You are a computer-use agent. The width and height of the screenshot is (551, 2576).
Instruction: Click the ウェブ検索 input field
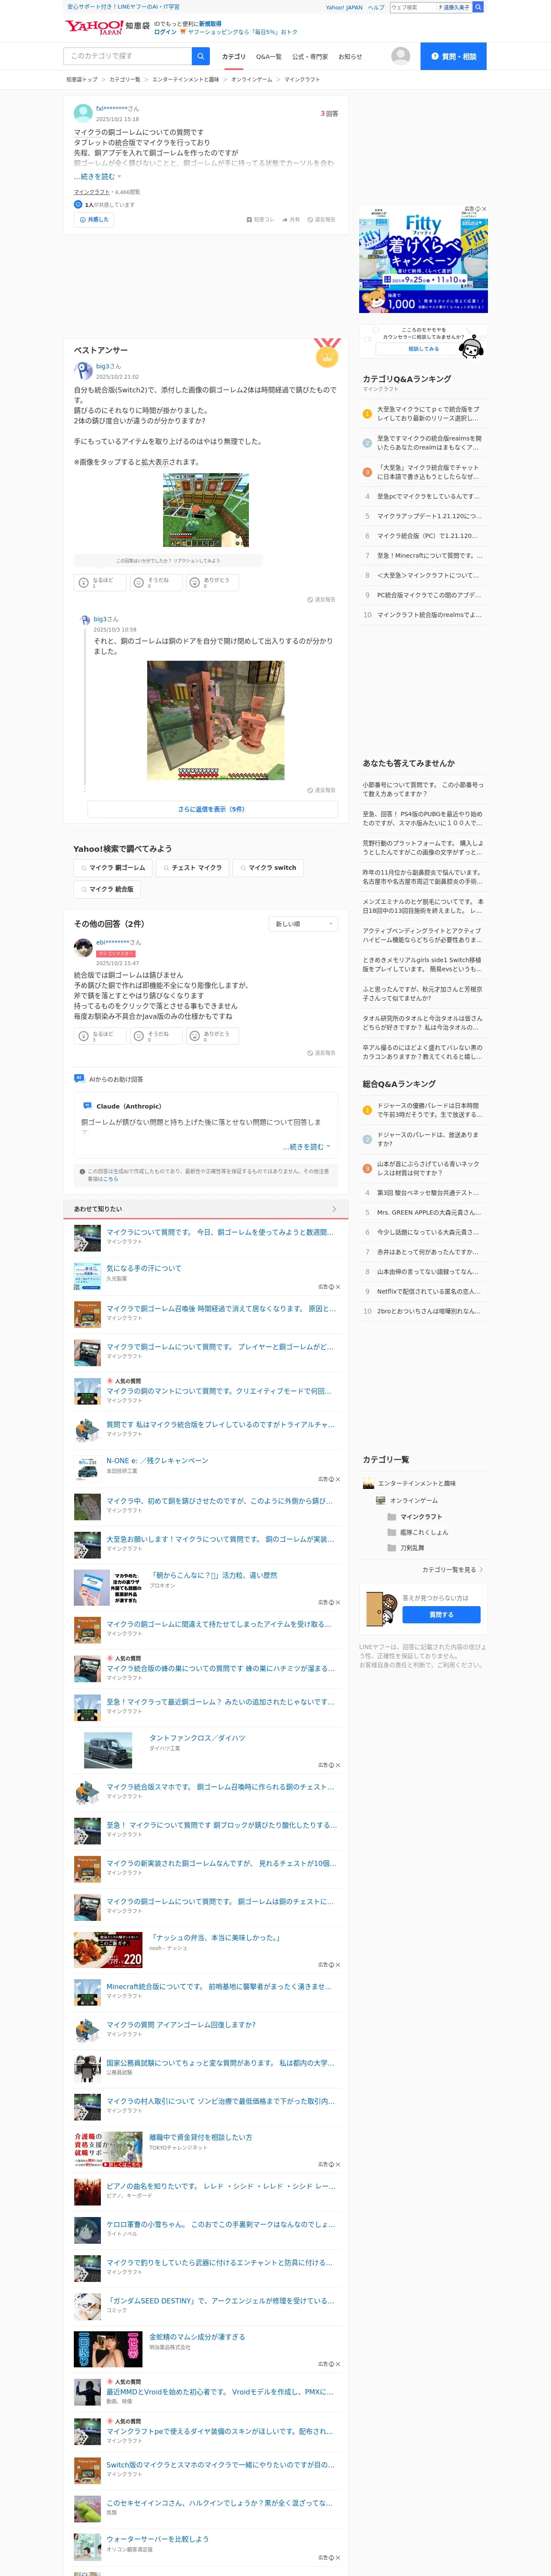coord(413,7)
